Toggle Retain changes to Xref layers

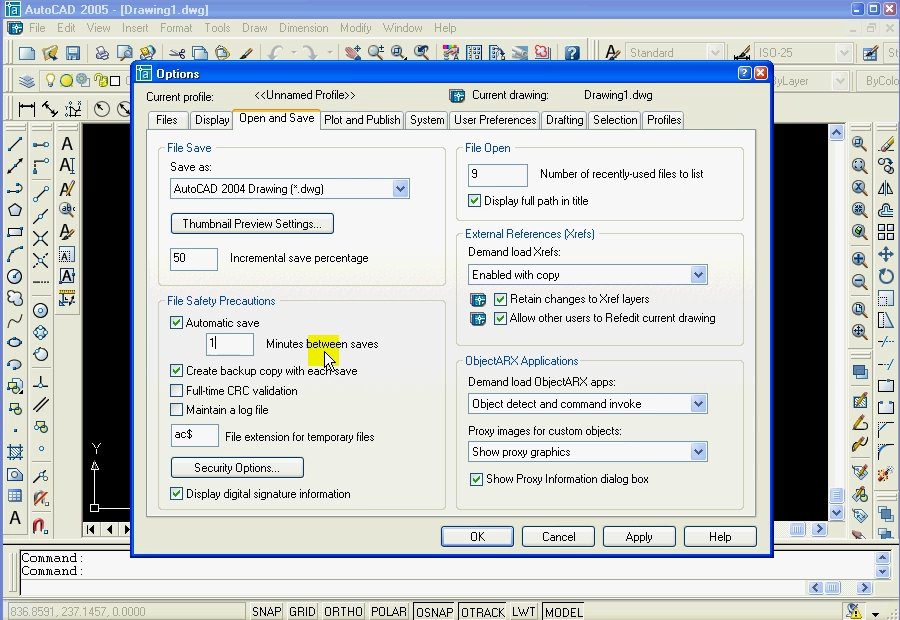(501, 299)
